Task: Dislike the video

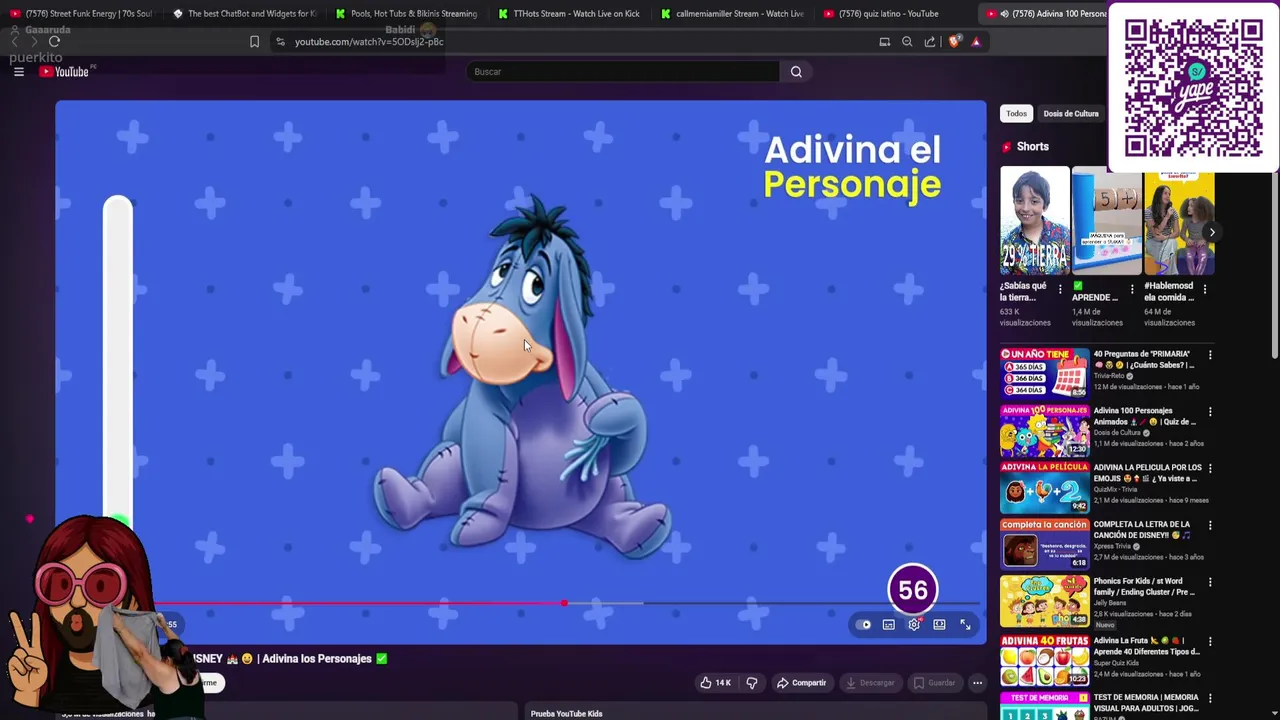Action: pos(752,683)
